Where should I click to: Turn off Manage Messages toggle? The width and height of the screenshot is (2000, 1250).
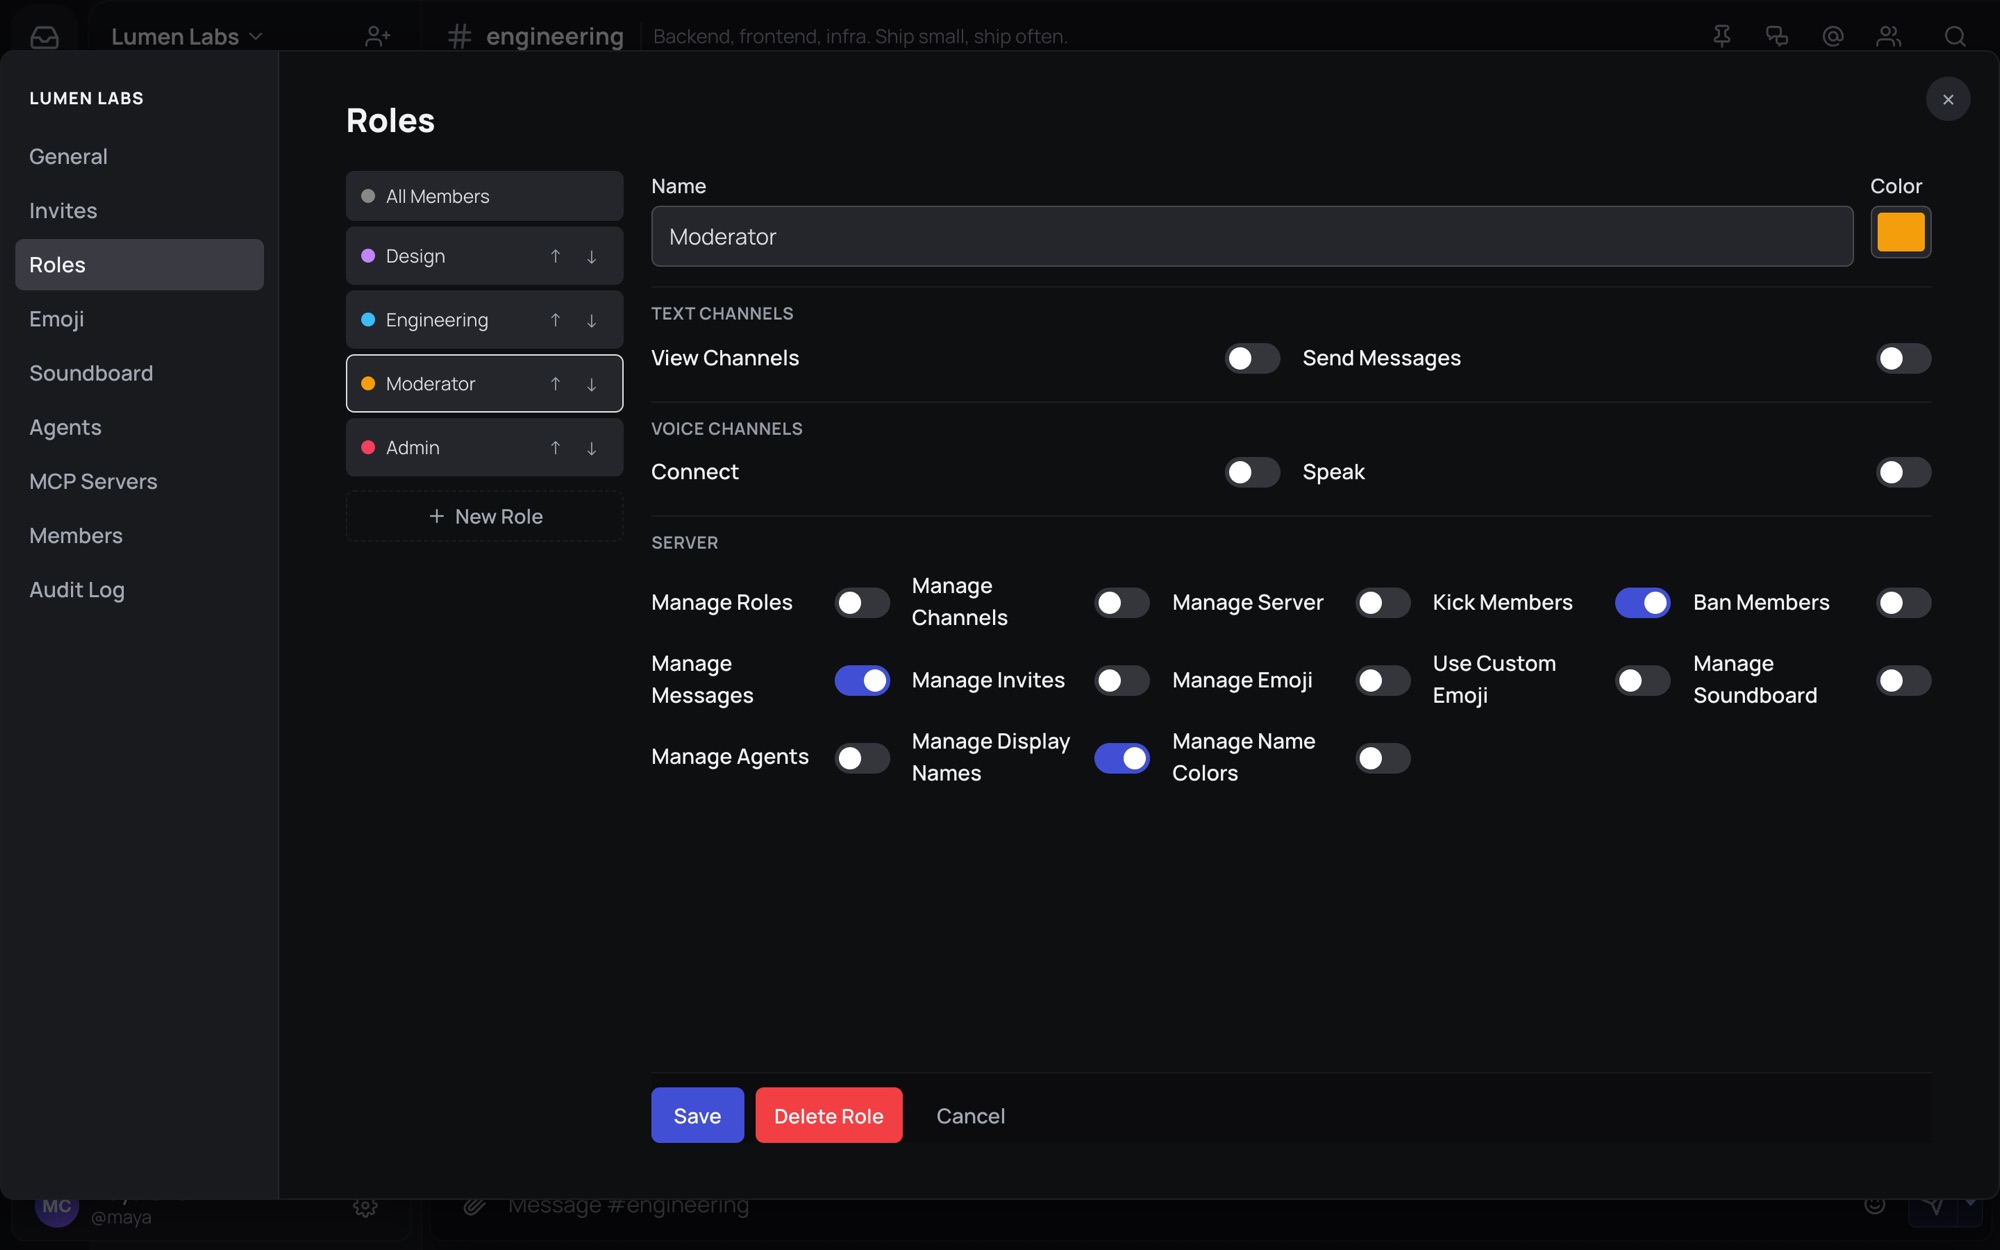pos(862,680)
